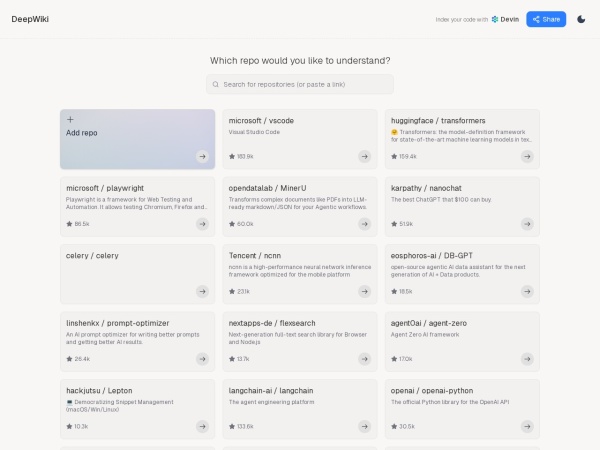The height and width of the screenshot is (450, 600).
Task: Toggle dark mode with the moon icon
Action: coord(581,19)
